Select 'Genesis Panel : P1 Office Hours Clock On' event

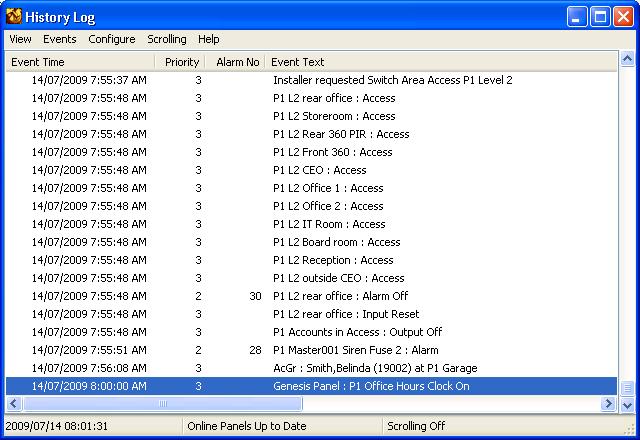[311, 386]
